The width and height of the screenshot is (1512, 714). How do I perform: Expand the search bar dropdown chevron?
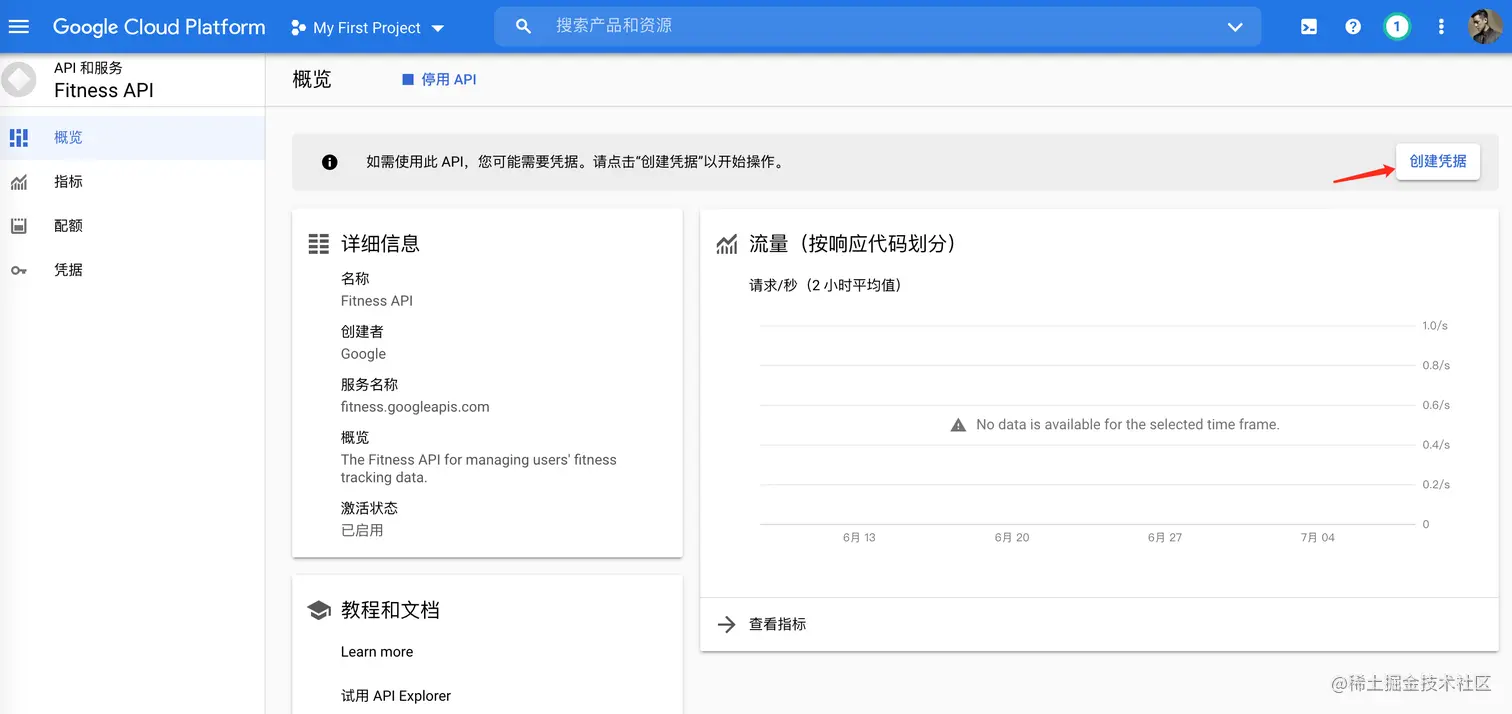point(1234,27)
